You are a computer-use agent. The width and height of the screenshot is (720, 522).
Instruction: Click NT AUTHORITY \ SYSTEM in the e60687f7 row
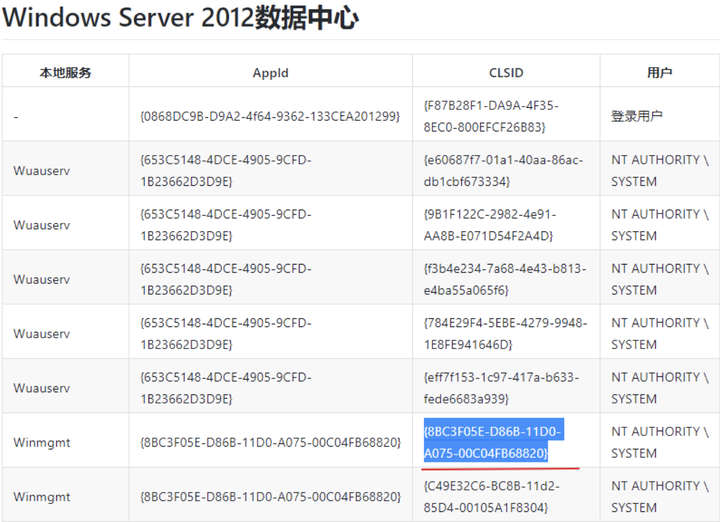(x=660, y=171)
